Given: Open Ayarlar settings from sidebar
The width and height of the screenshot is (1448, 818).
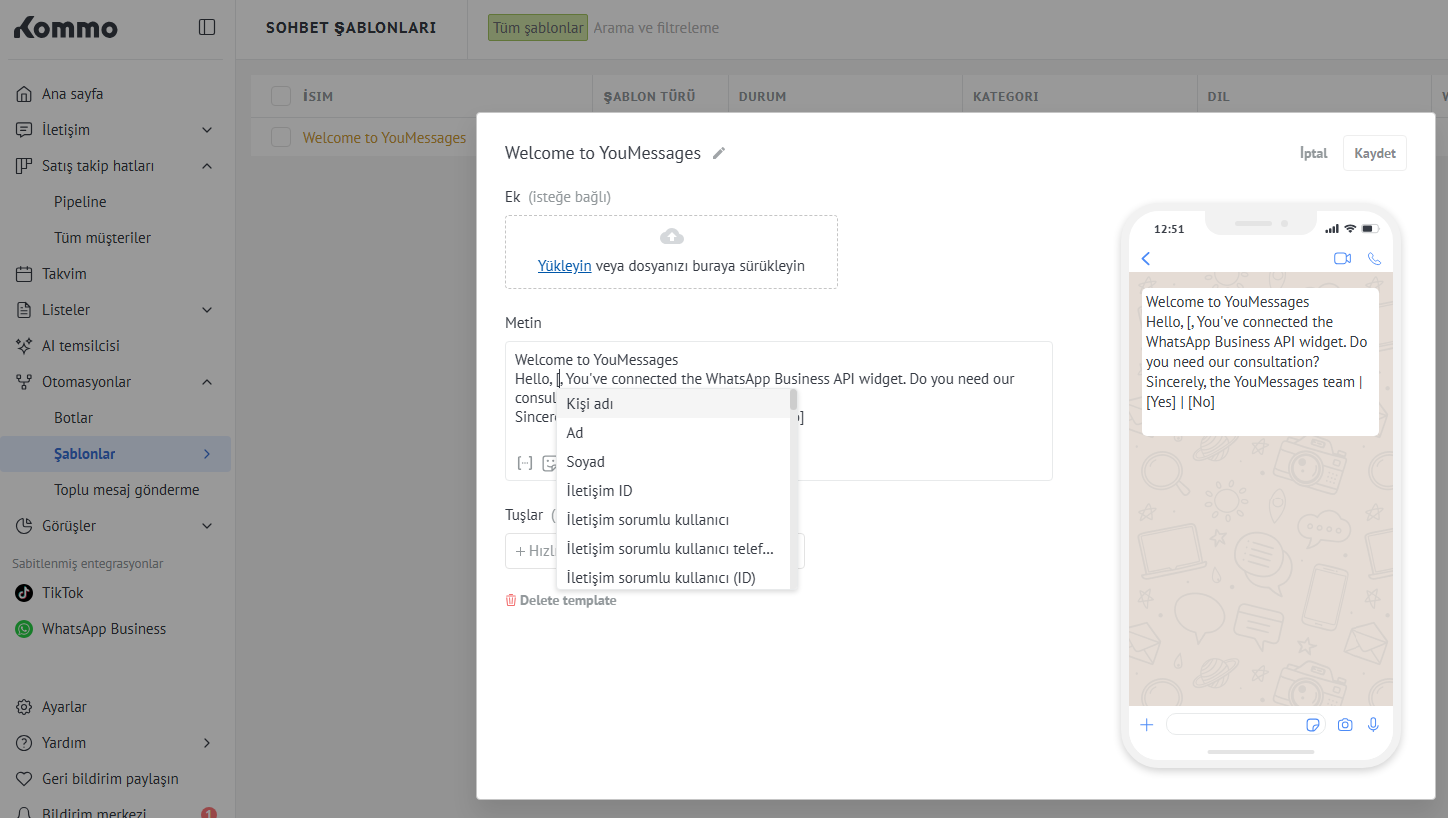Looking at the screenshot, I should coord(64,707).
